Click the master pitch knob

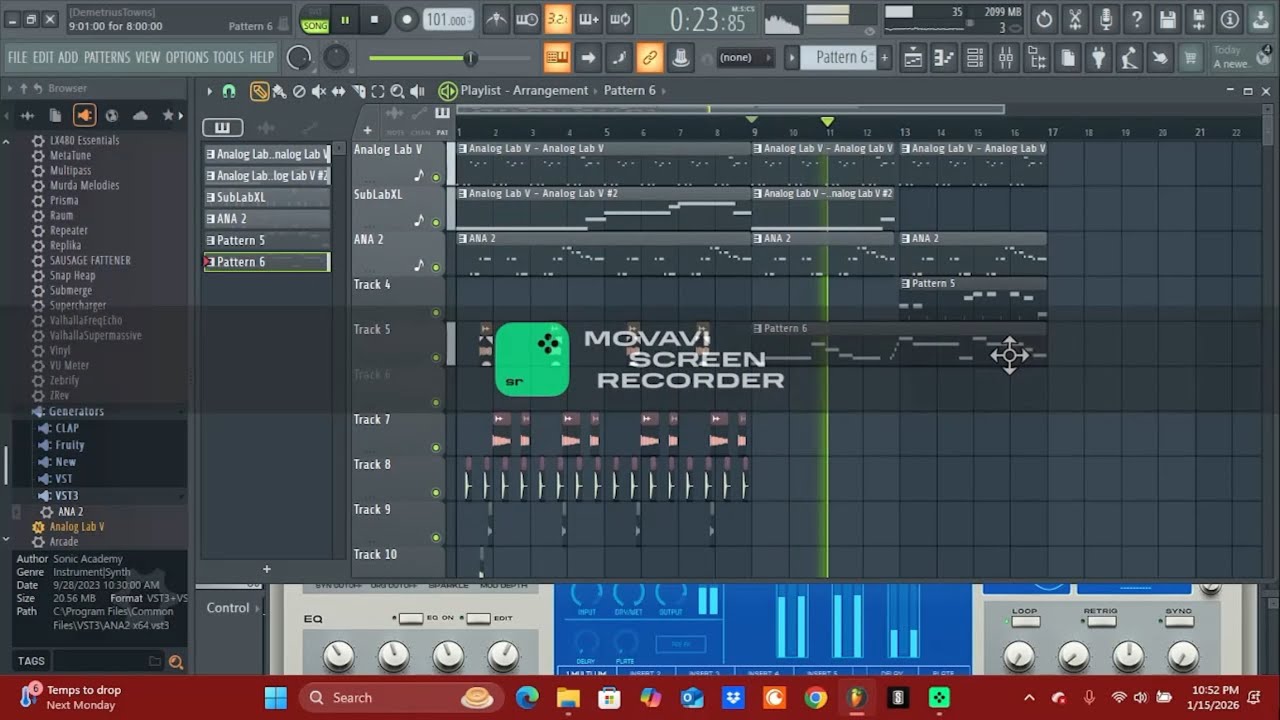click(337, 58)
